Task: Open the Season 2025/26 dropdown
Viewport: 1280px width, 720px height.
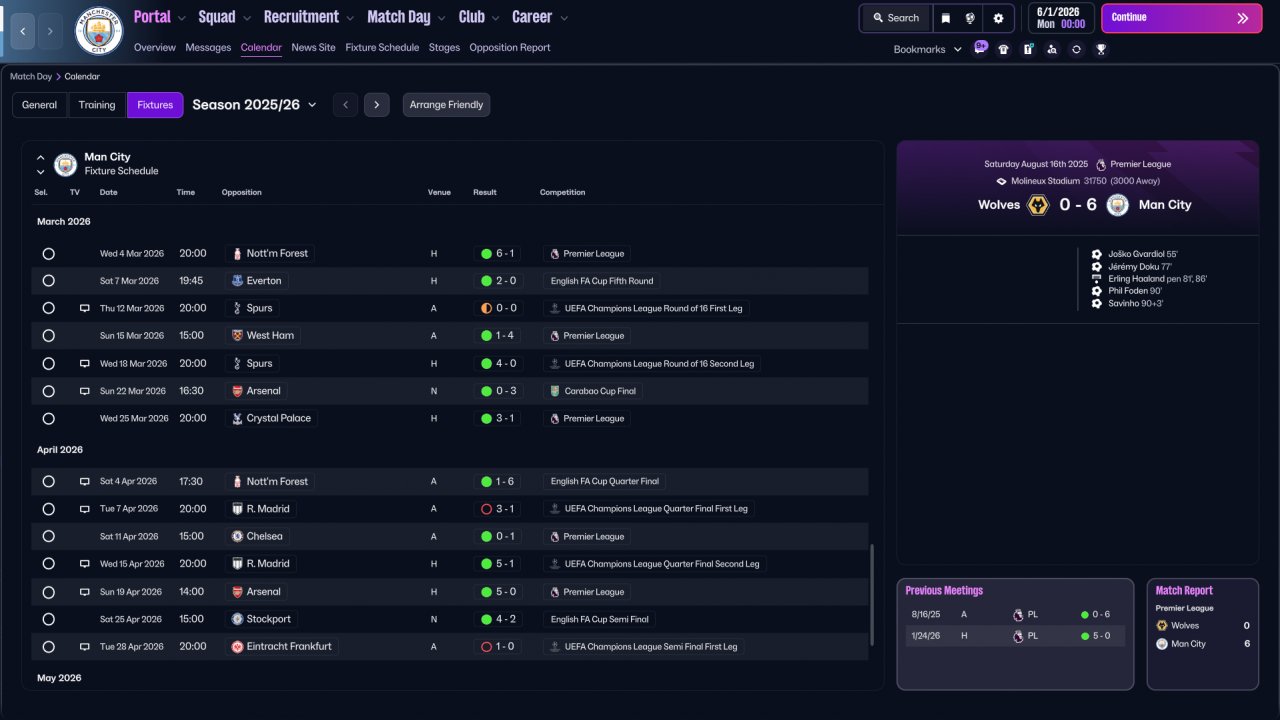Action: (x=255, y=105)
